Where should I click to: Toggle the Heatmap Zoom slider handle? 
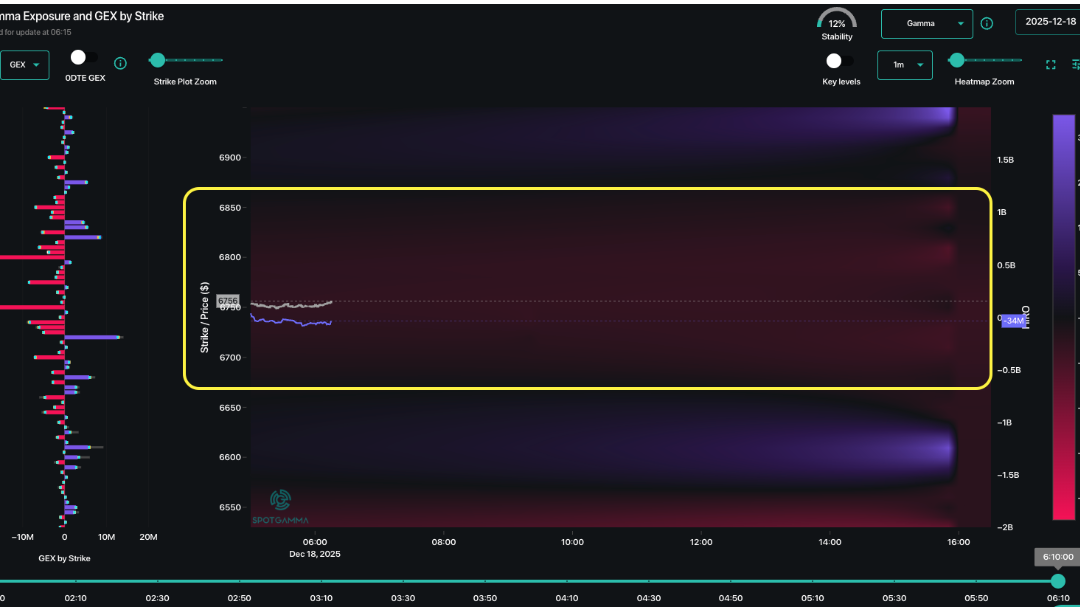tap(957, 60)
